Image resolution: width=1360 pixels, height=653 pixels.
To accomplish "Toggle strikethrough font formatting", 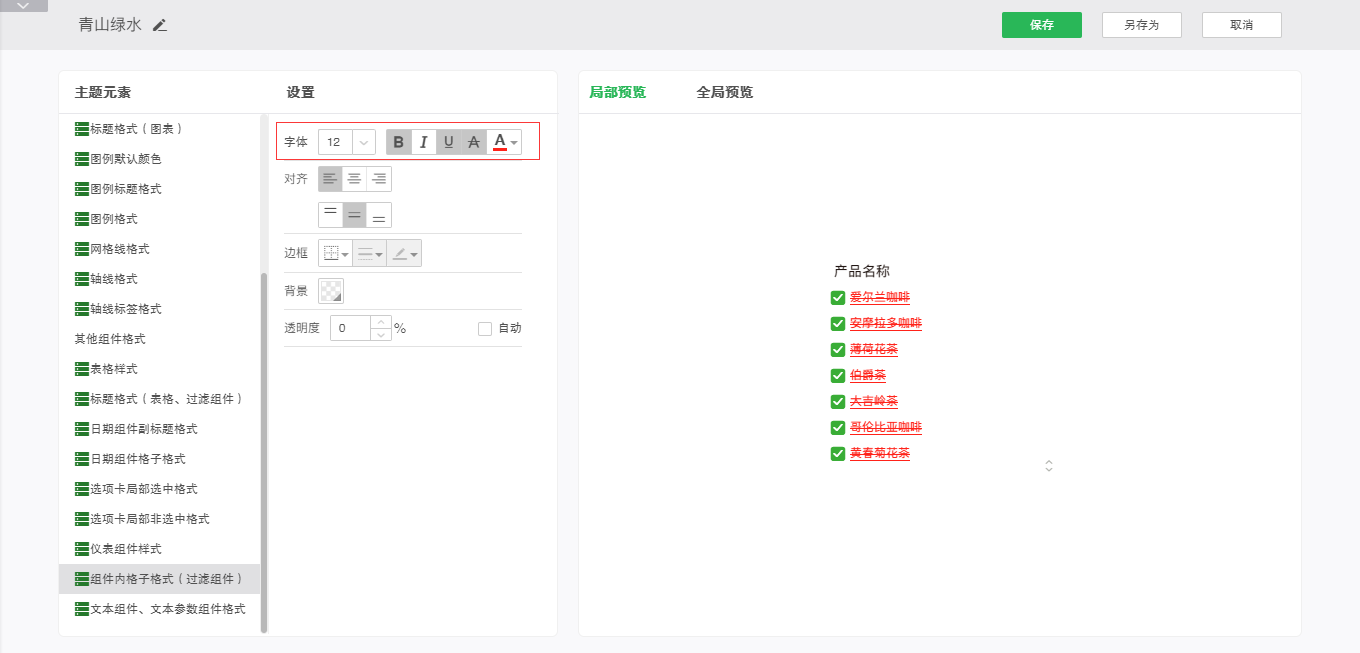I will coord(474,142).
